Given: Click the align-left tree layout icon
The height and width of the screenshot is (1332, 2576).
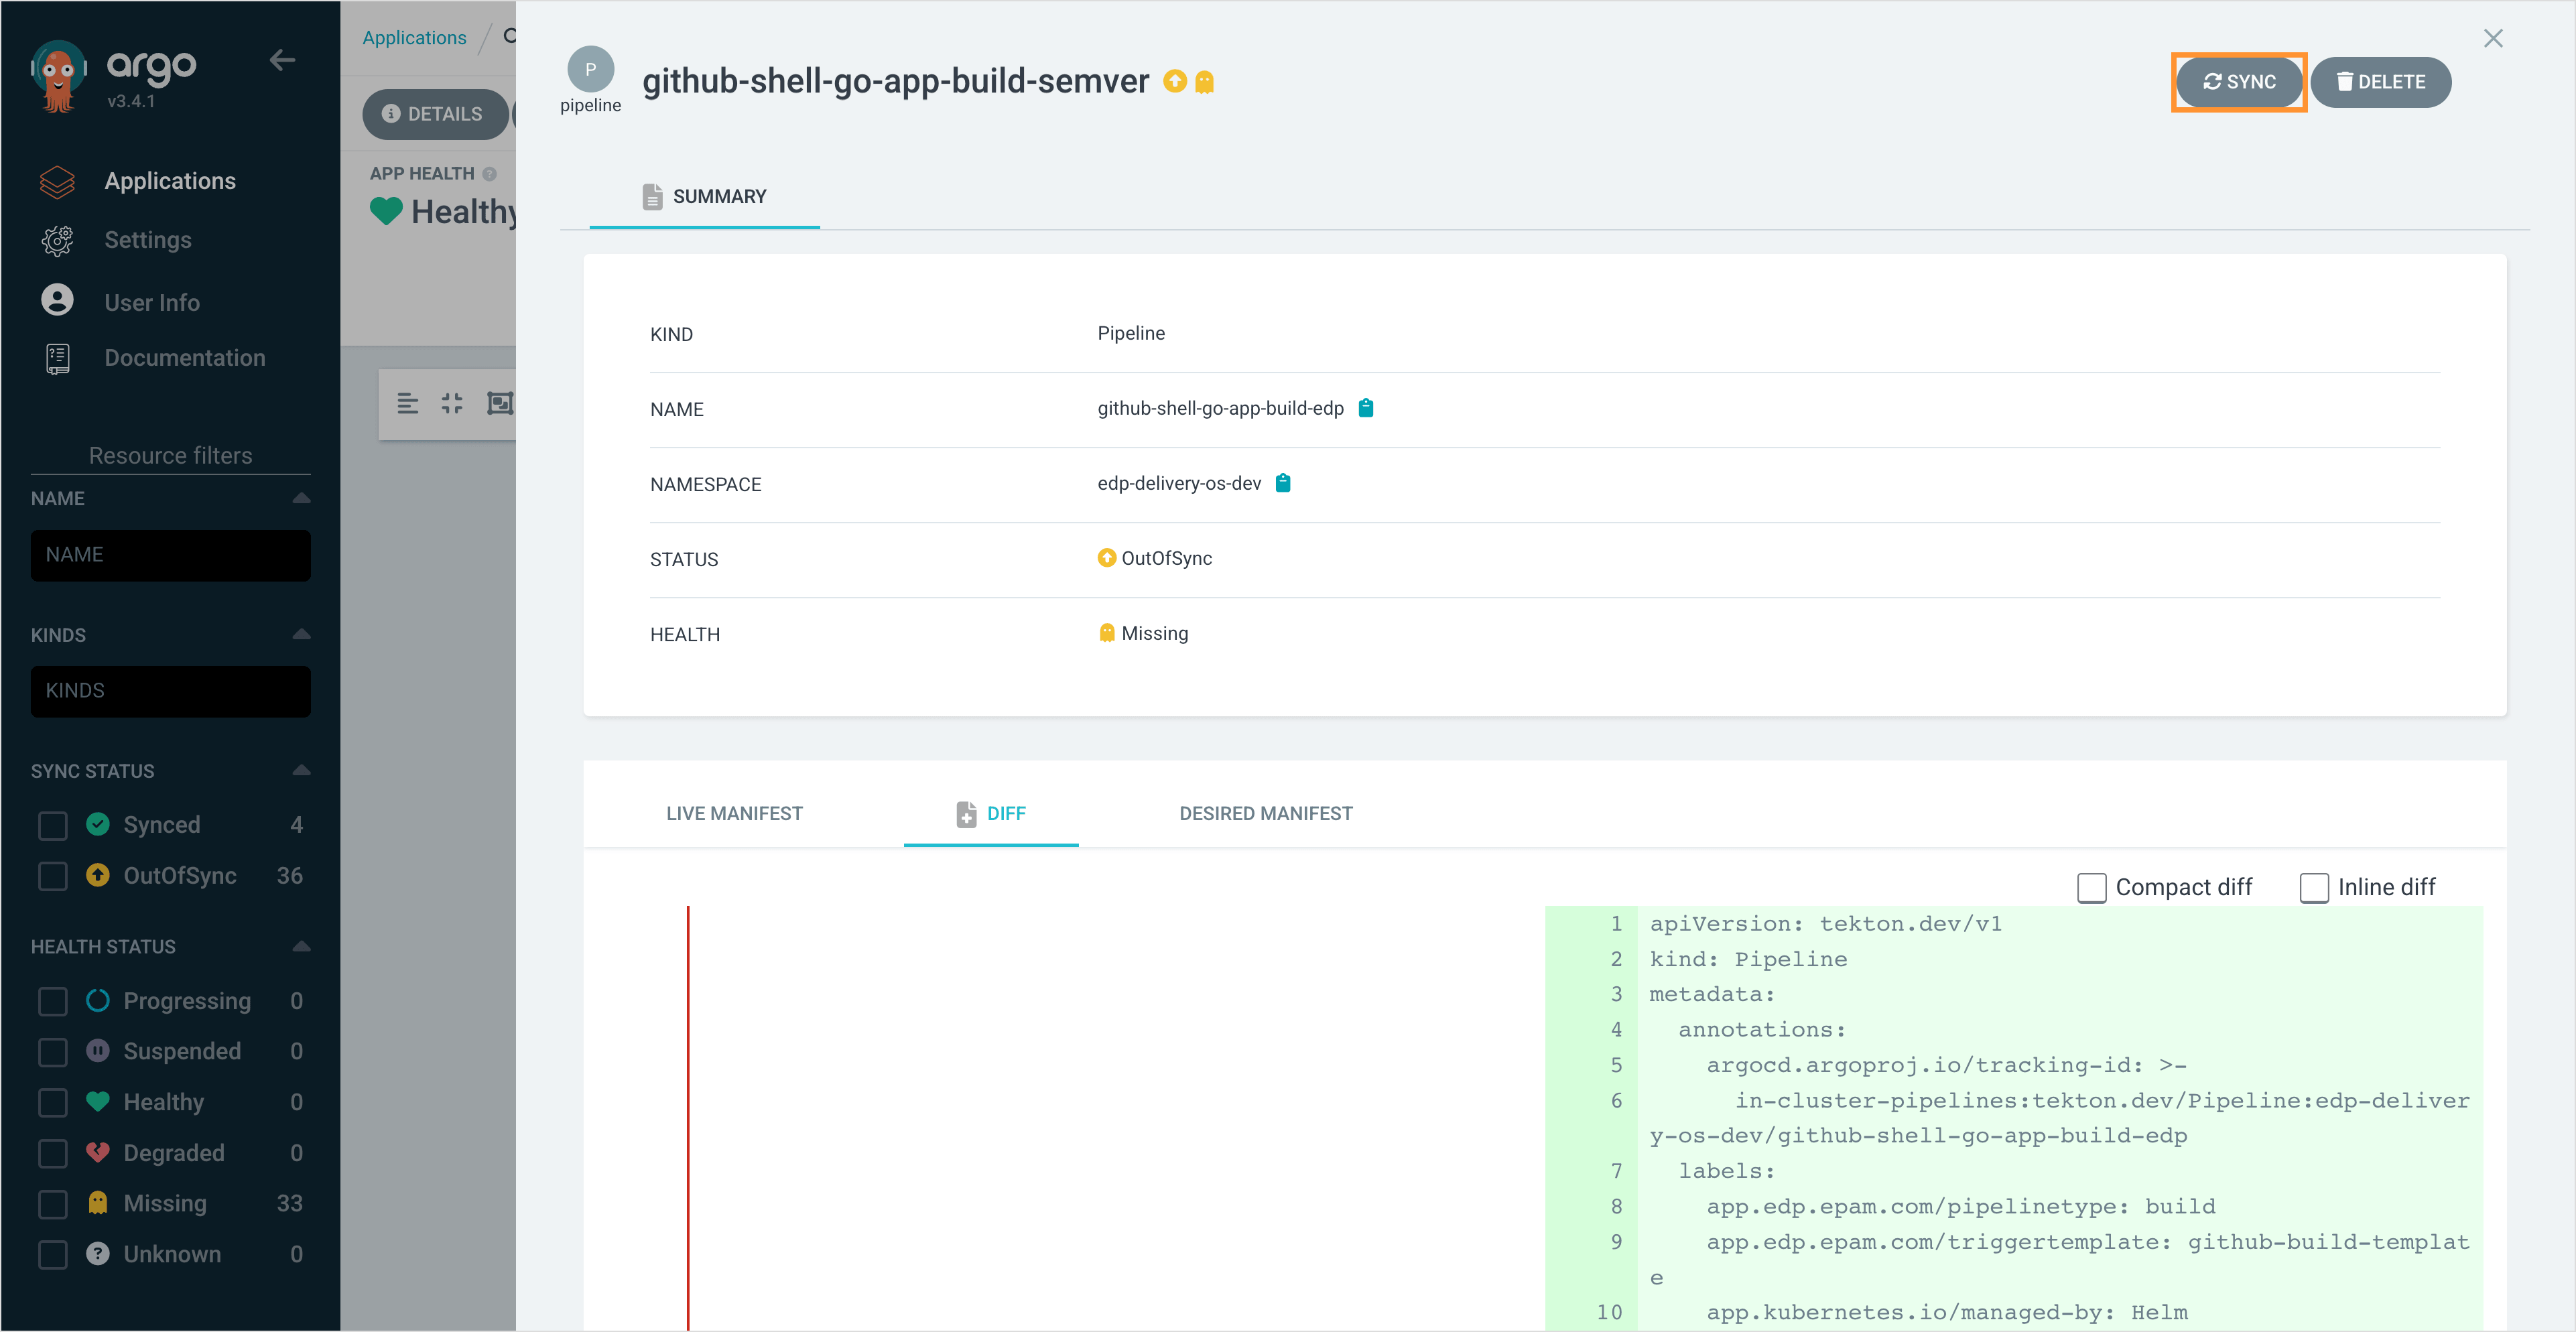Looking at the screenshot, I should (407, 403).
